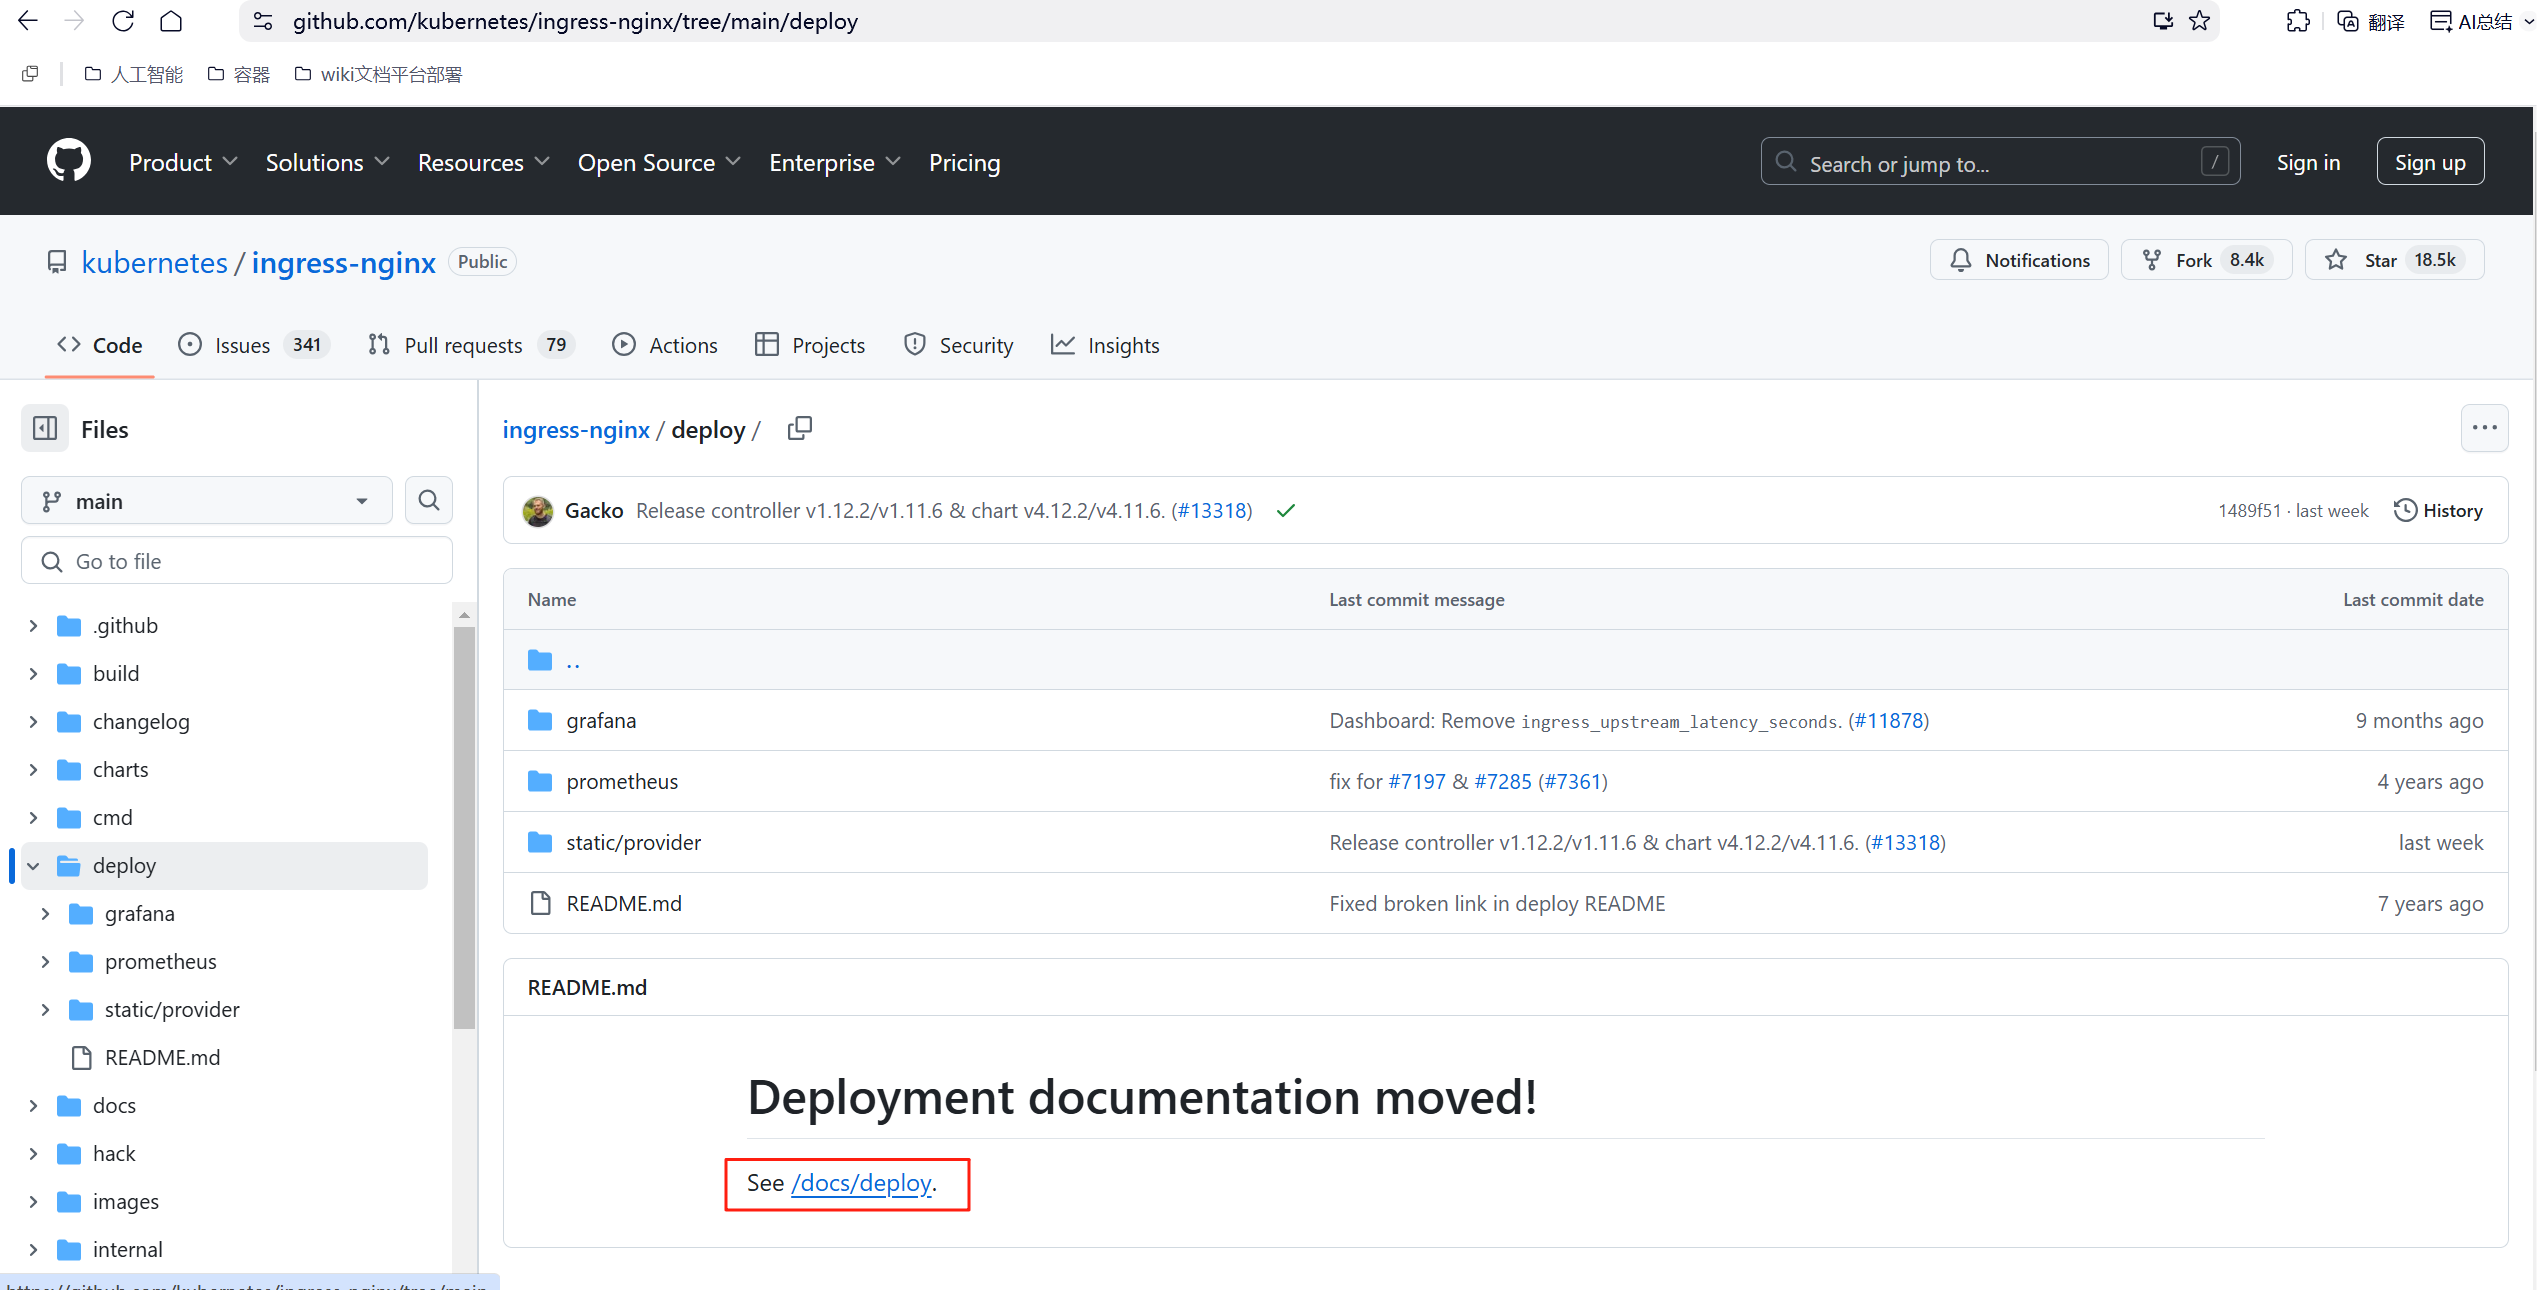Collapse the deploy folder in tree
Viewport: 2537px width, 1290px height.
pyautogui.click(x=33, y=866)
